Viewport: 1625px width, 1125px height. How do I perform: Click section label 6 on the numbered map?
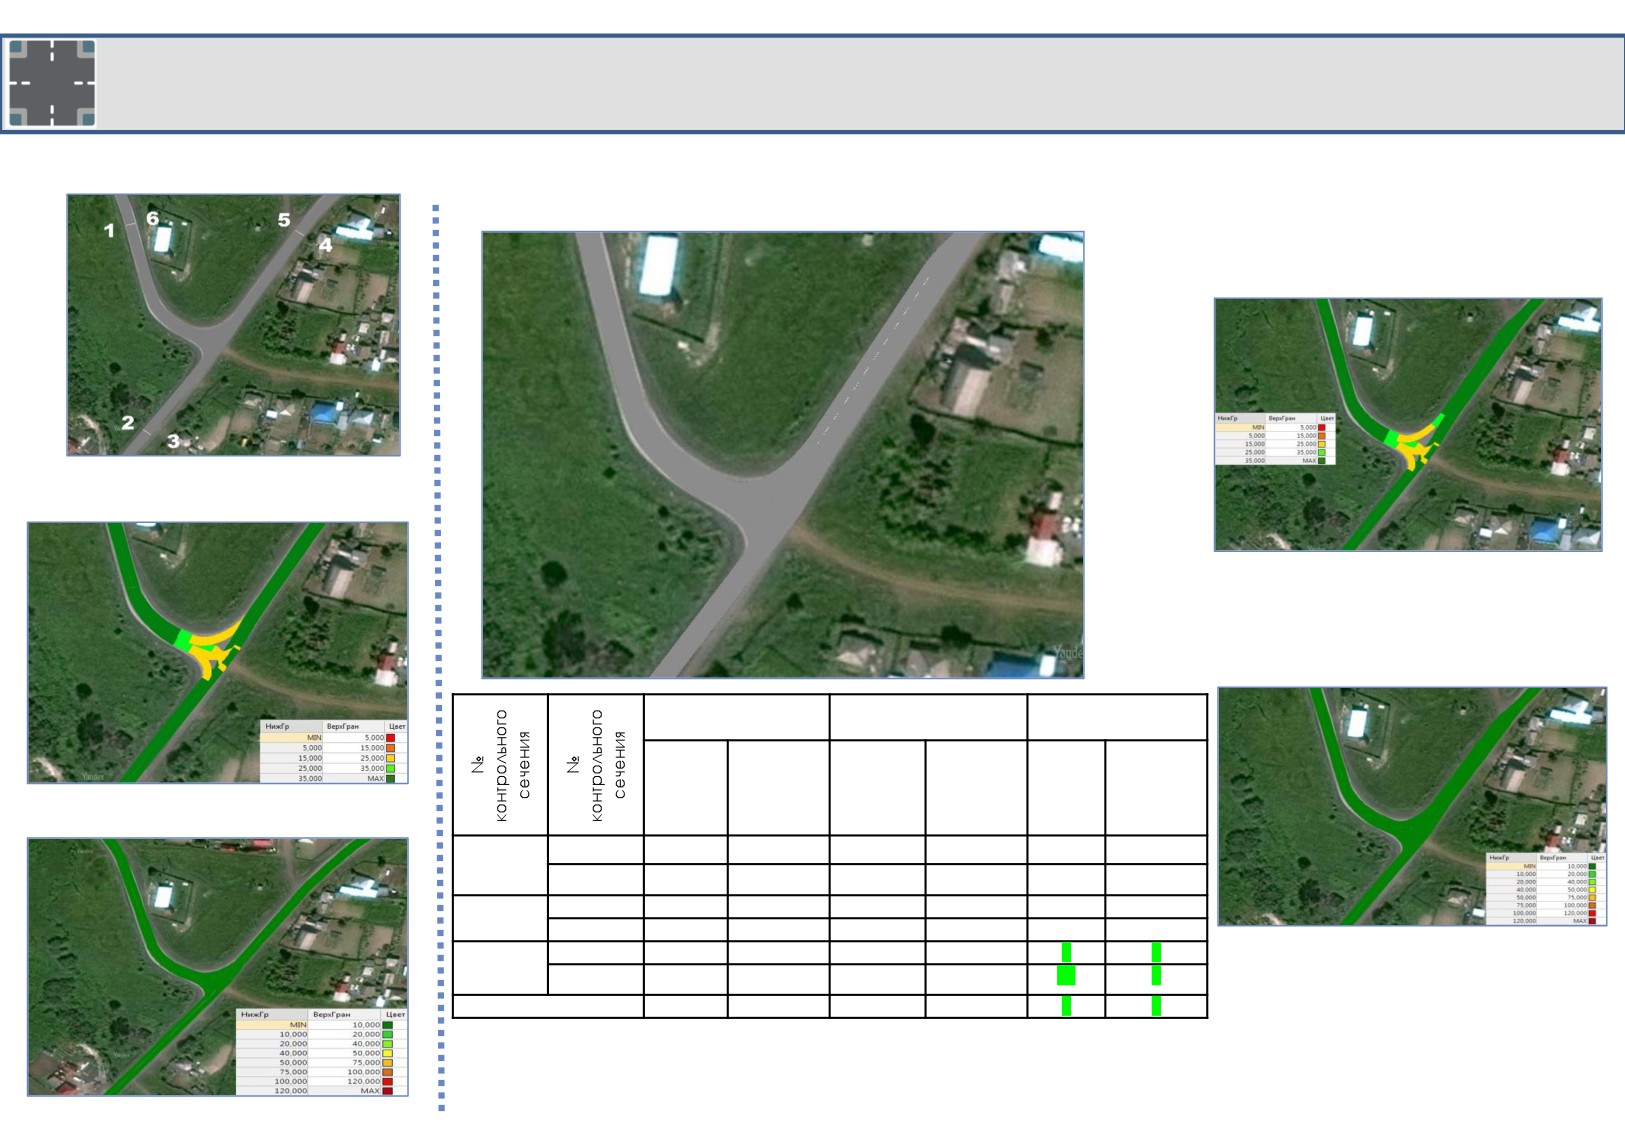tap(152, 218)
